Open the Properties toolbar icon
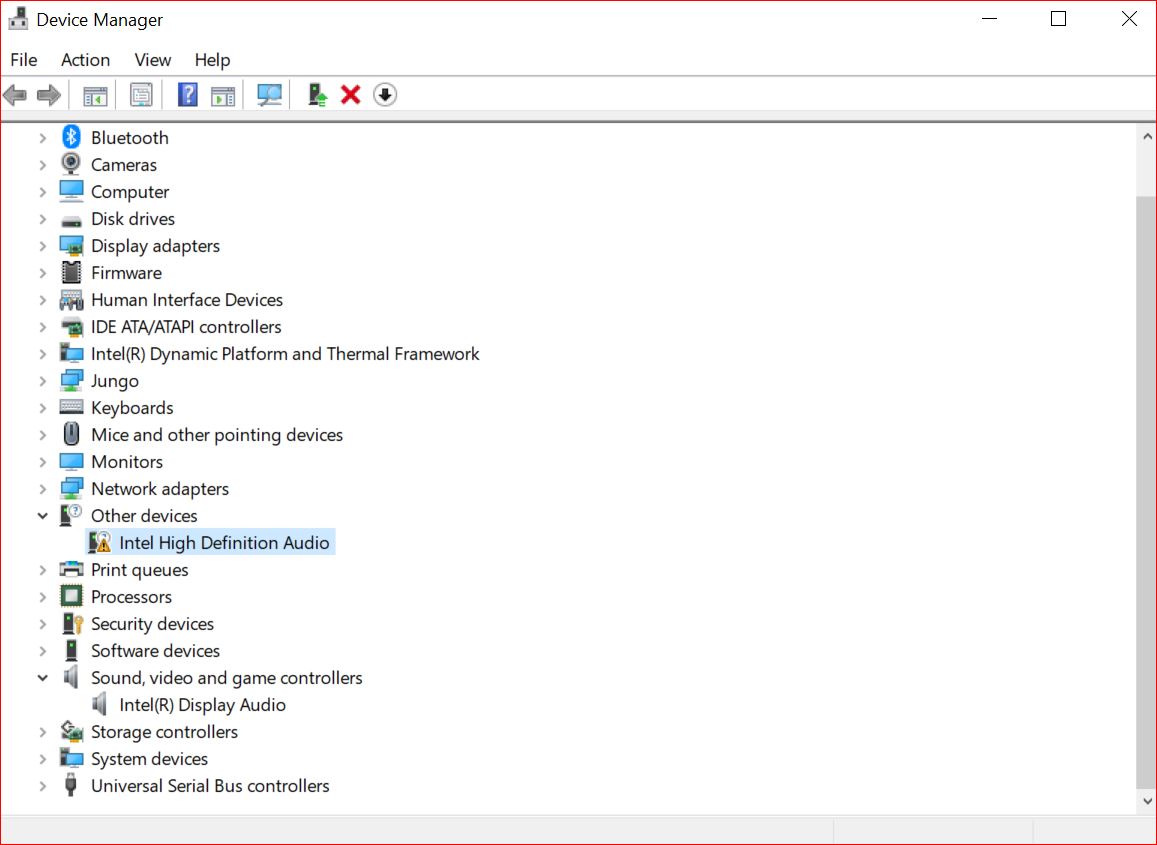 click(141, 94)
